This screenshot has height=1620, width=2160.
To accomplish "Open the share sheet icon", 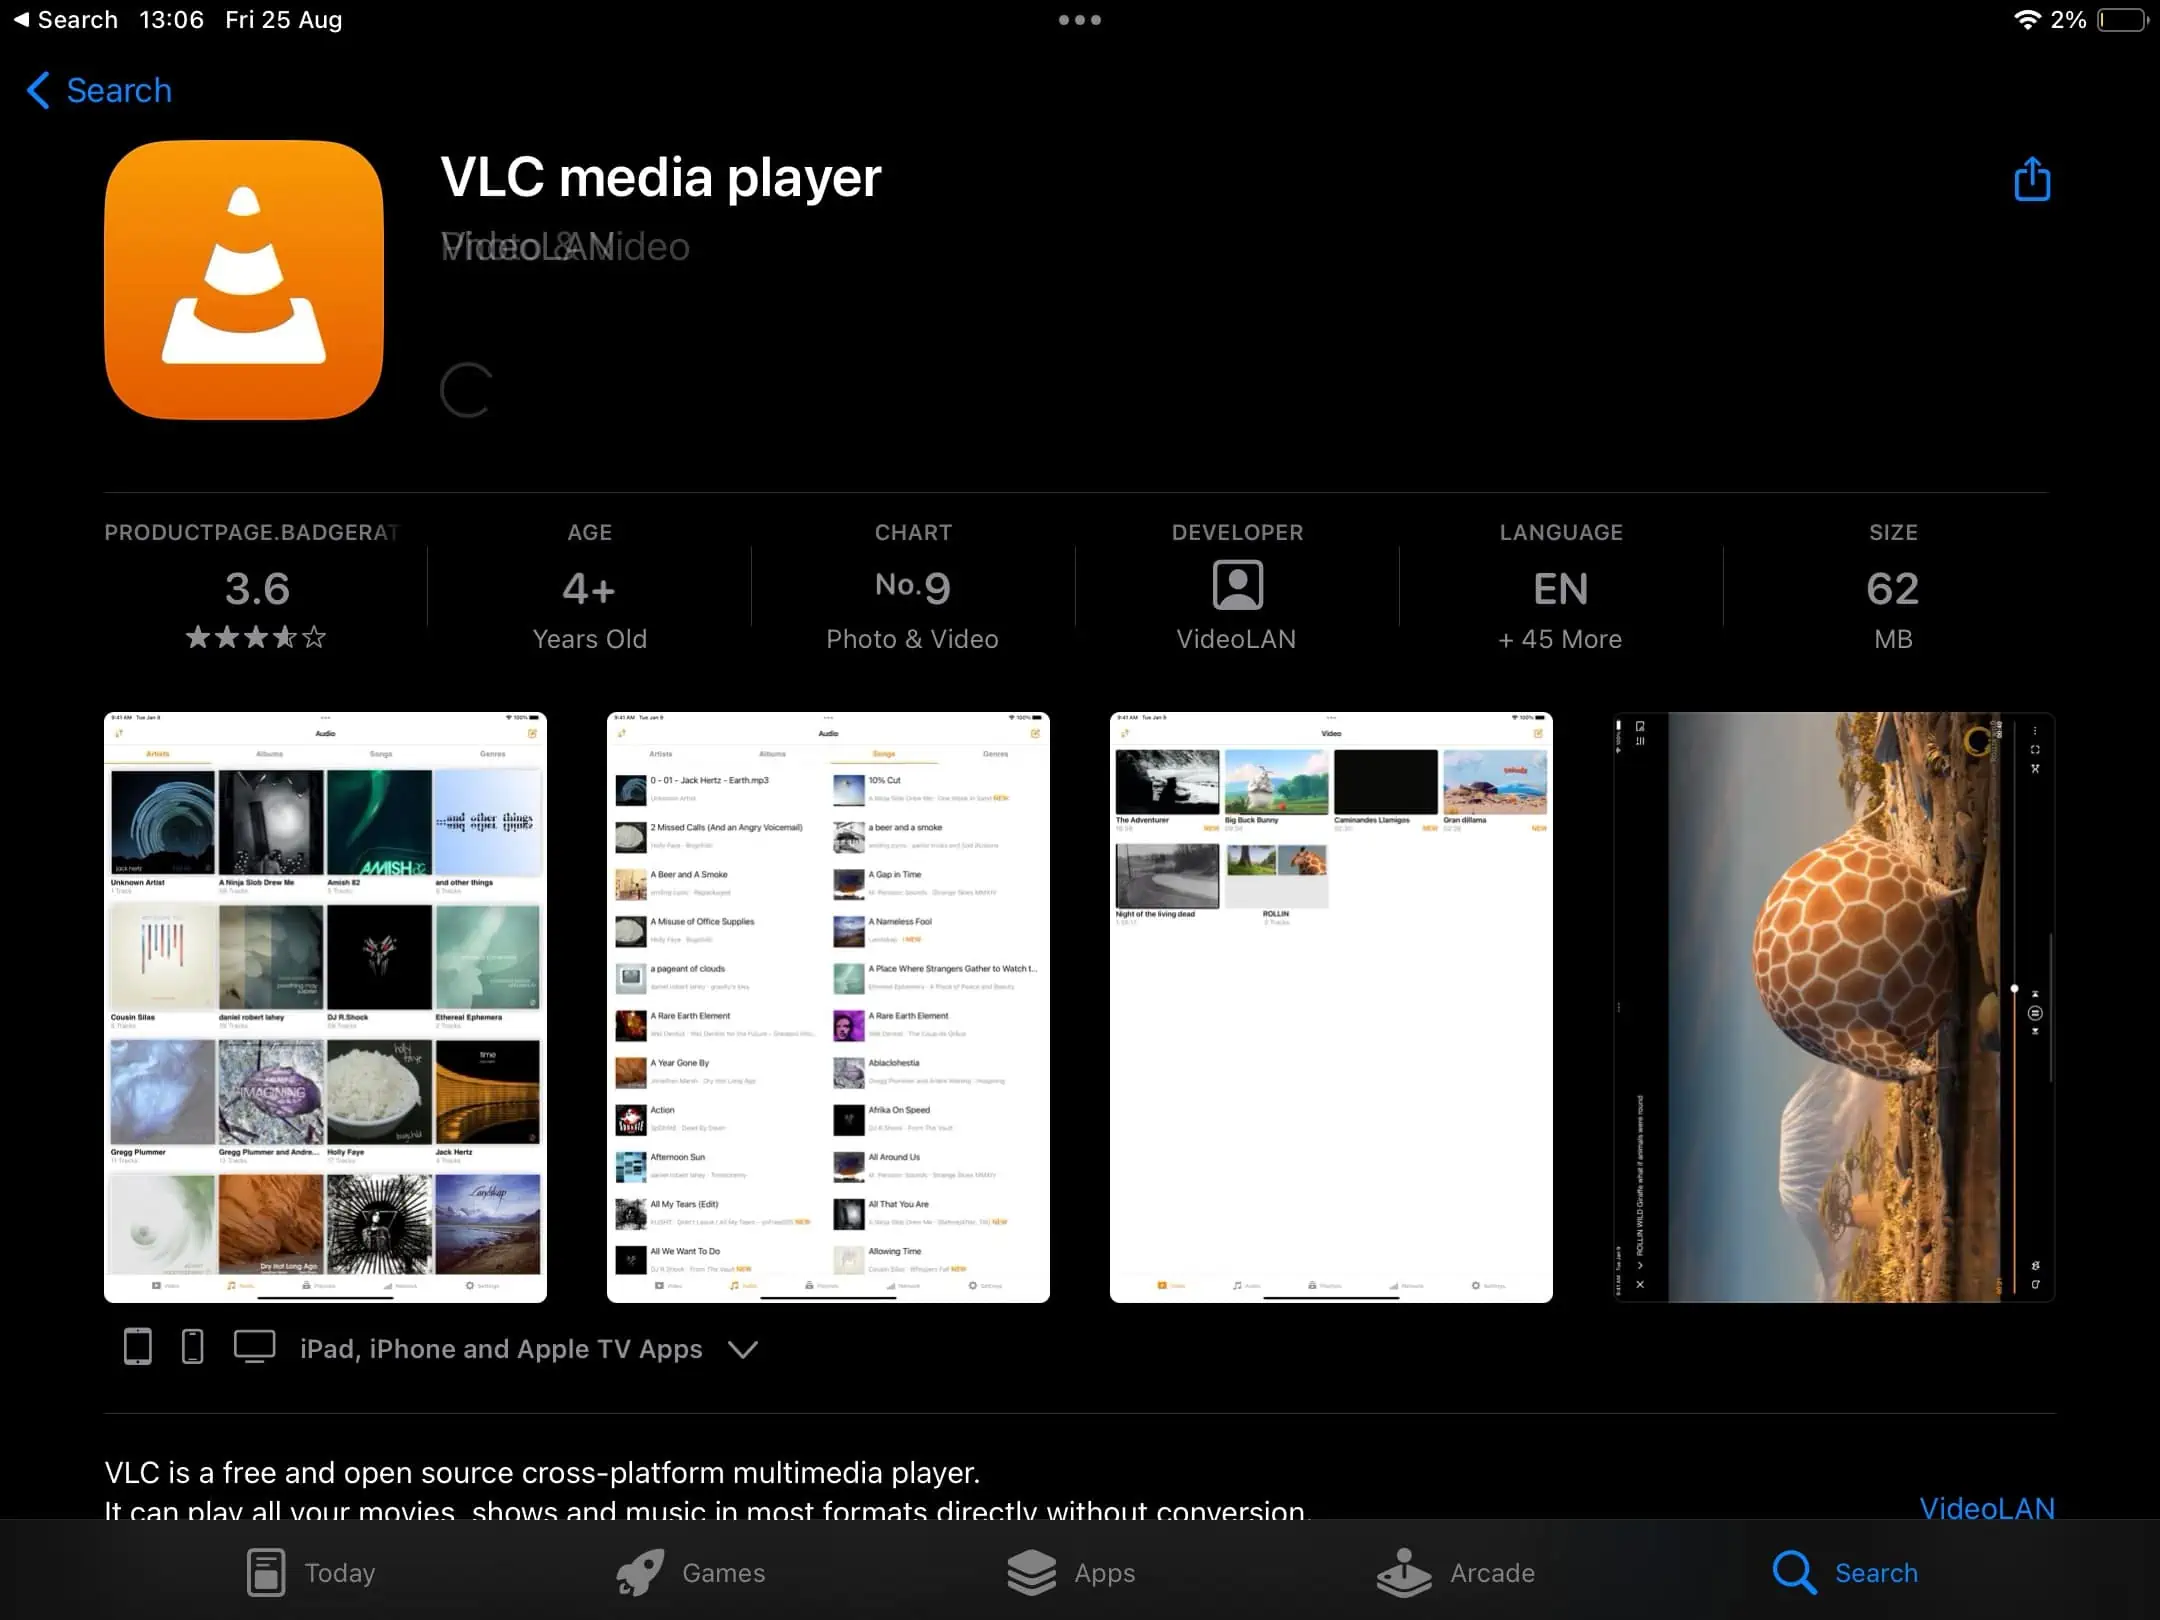I will click(x=2031, y=180).
